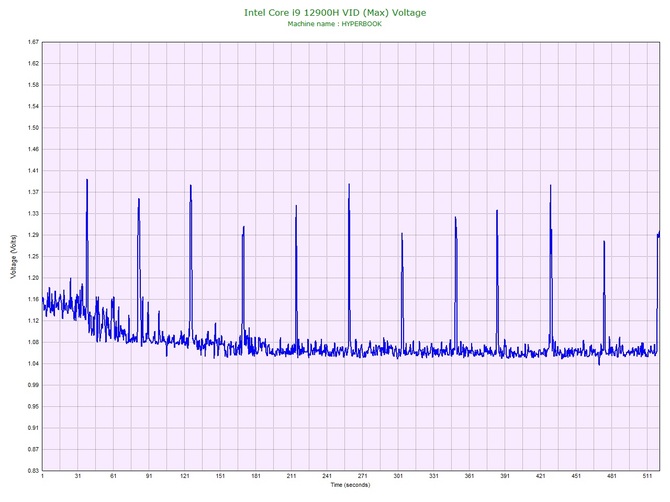The image size is (670, 502).
Task: Click the 421 seconds time axis label
Action: click(541, 476)
